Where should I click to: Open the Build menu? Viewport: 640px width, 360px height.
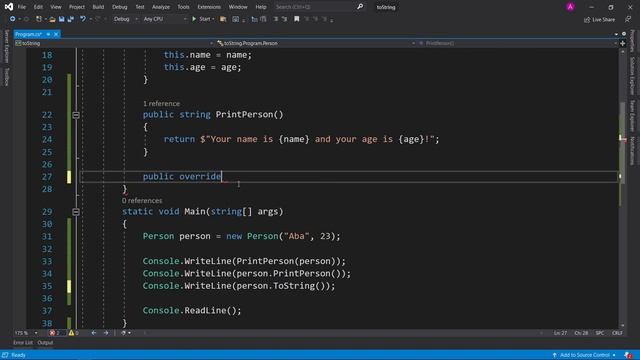click(98, 7)
